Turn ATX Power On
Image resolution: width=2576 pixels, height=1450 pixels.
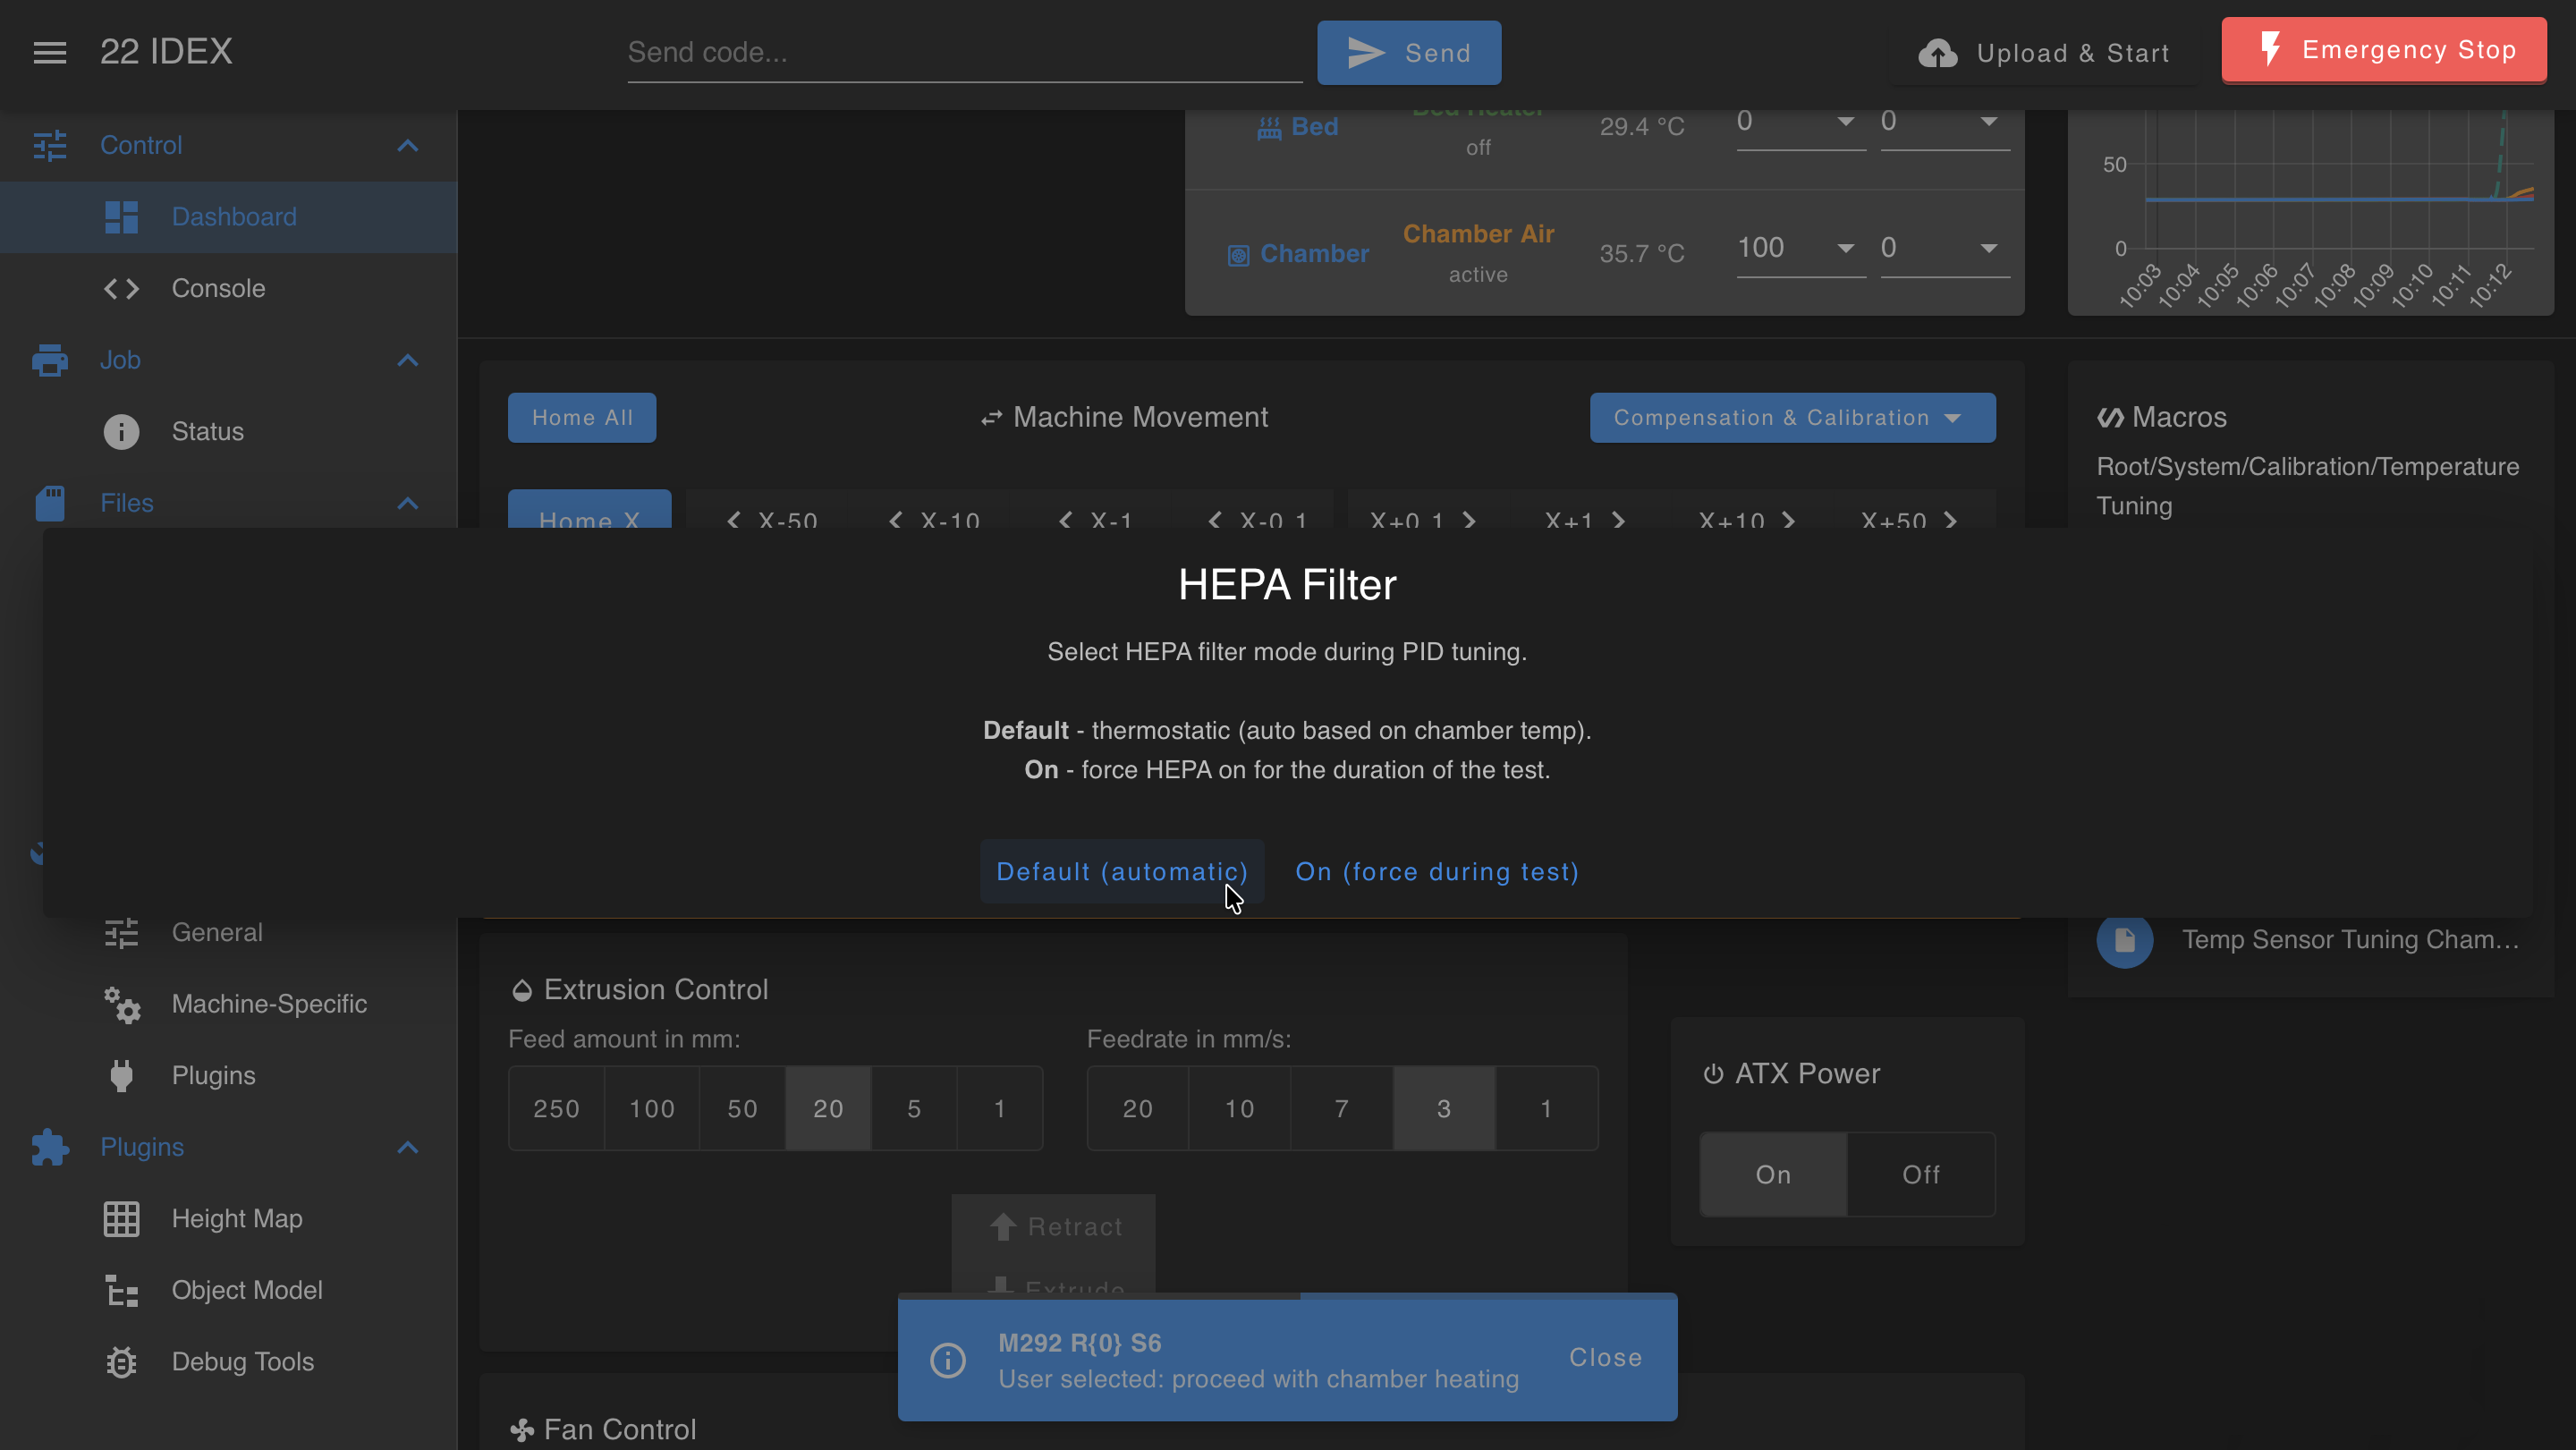(1773, 1175)
